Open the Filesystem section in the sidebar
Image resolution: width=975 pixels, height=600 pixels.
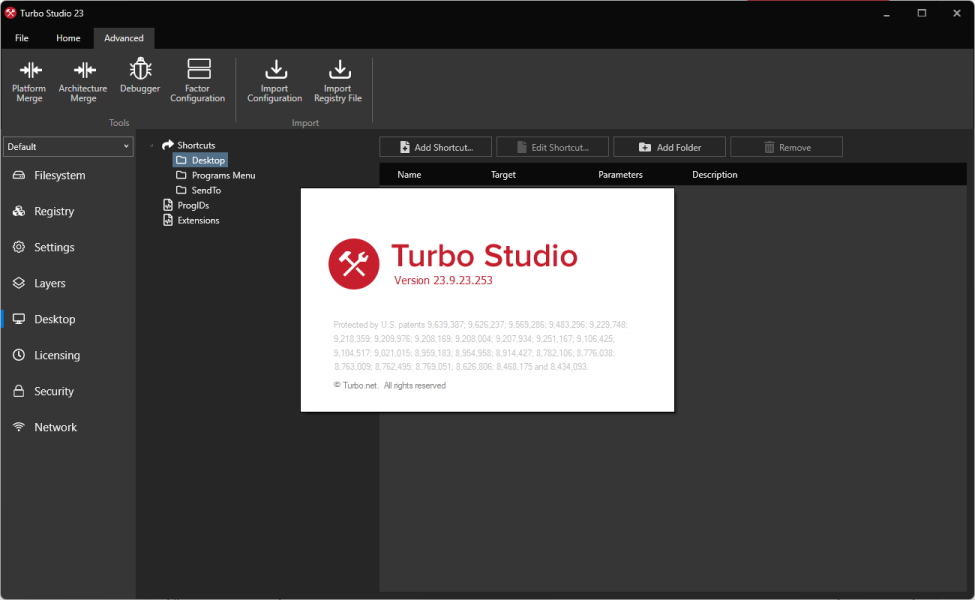tap(68, 175)
